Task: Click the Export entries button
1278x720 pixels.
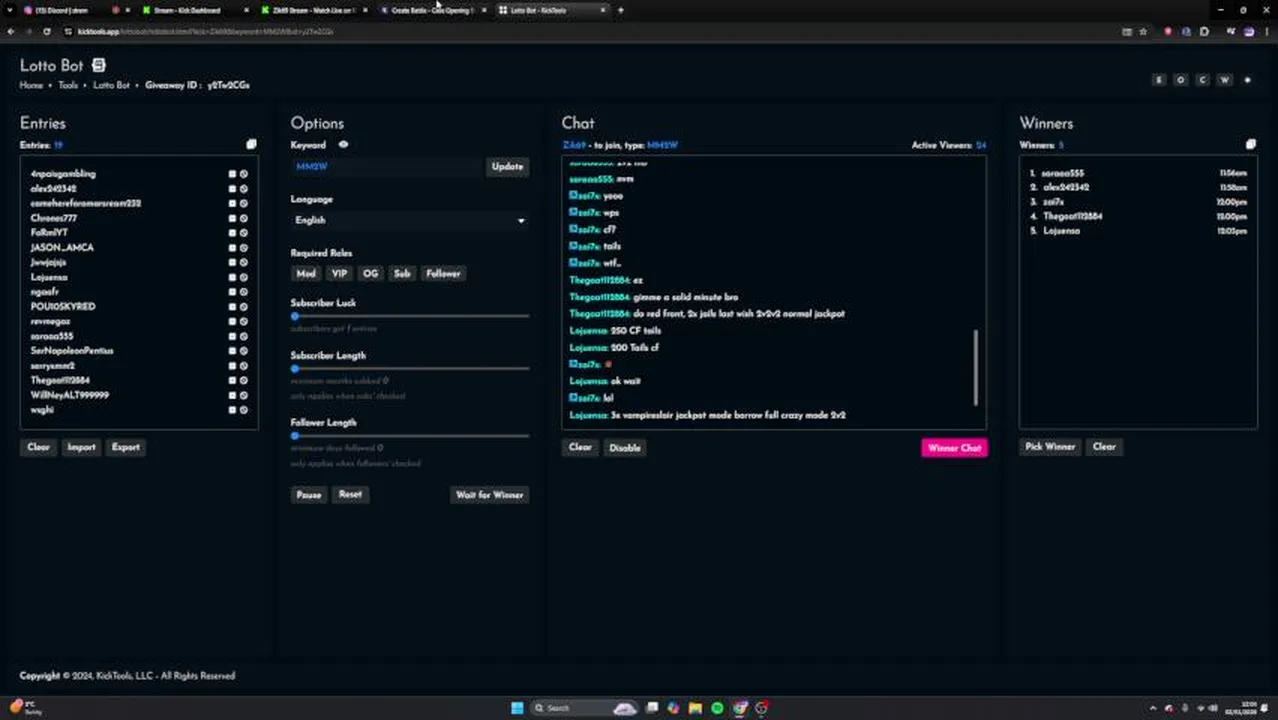Action: point(126,447)
